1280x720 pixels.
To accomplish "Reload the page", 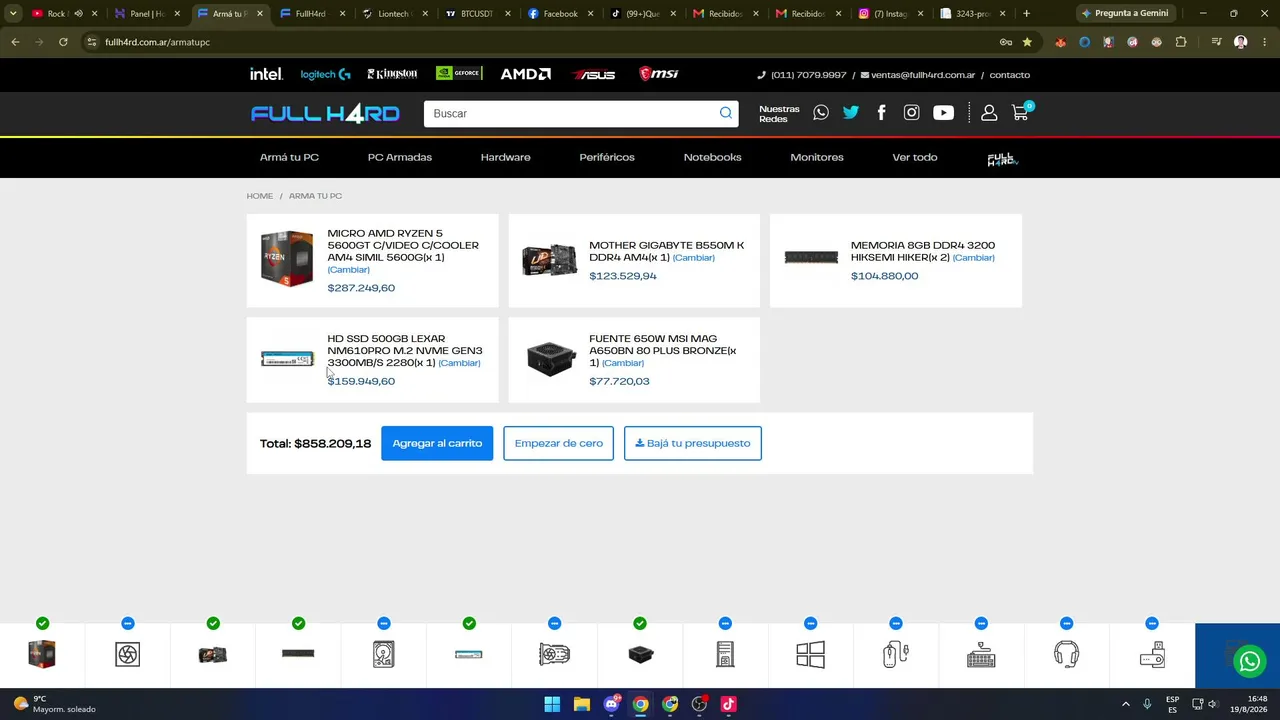I will 63,42.
